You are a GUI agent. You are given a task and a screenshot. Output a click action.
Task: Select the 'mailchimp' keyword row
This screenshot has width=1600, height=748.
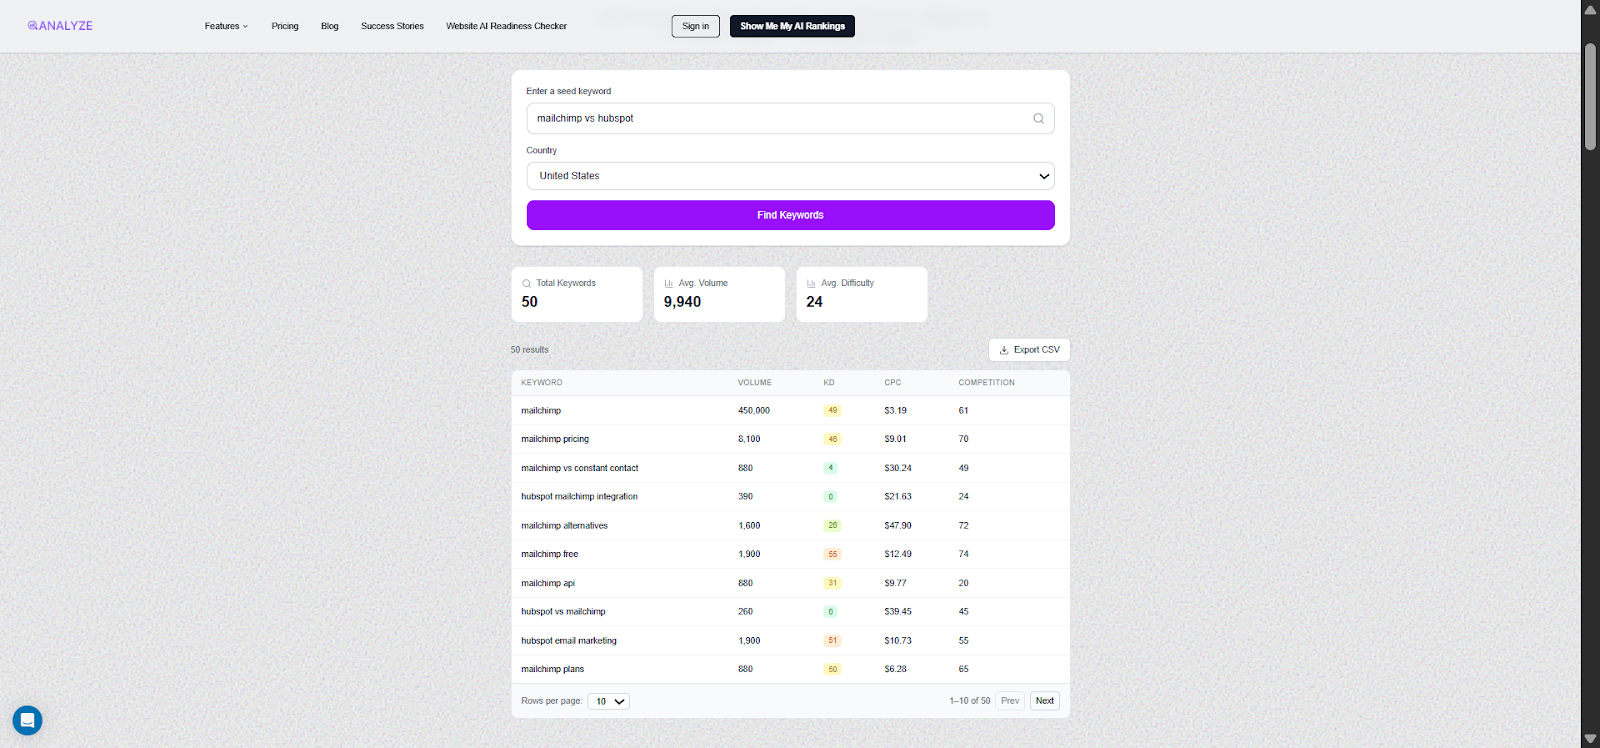[x=790, y=410]
